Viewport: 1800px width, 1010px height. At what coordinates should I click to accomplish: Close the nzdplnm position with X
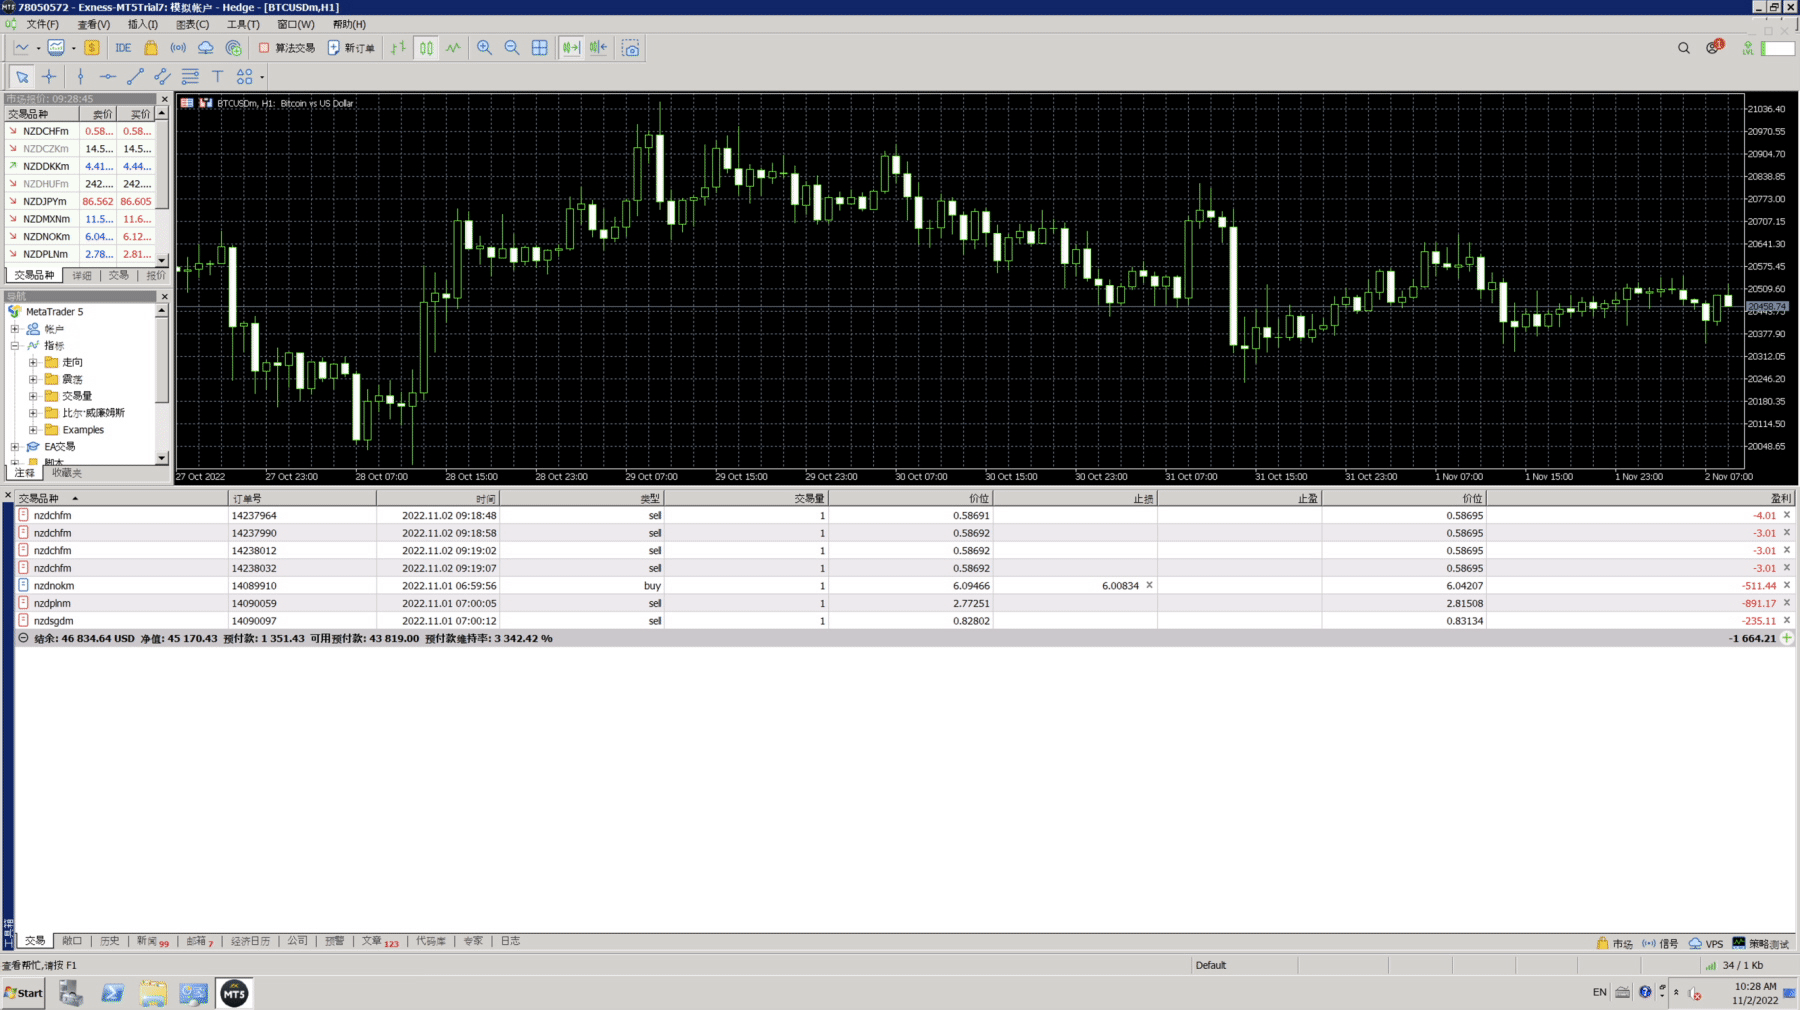pos(1787,603)
